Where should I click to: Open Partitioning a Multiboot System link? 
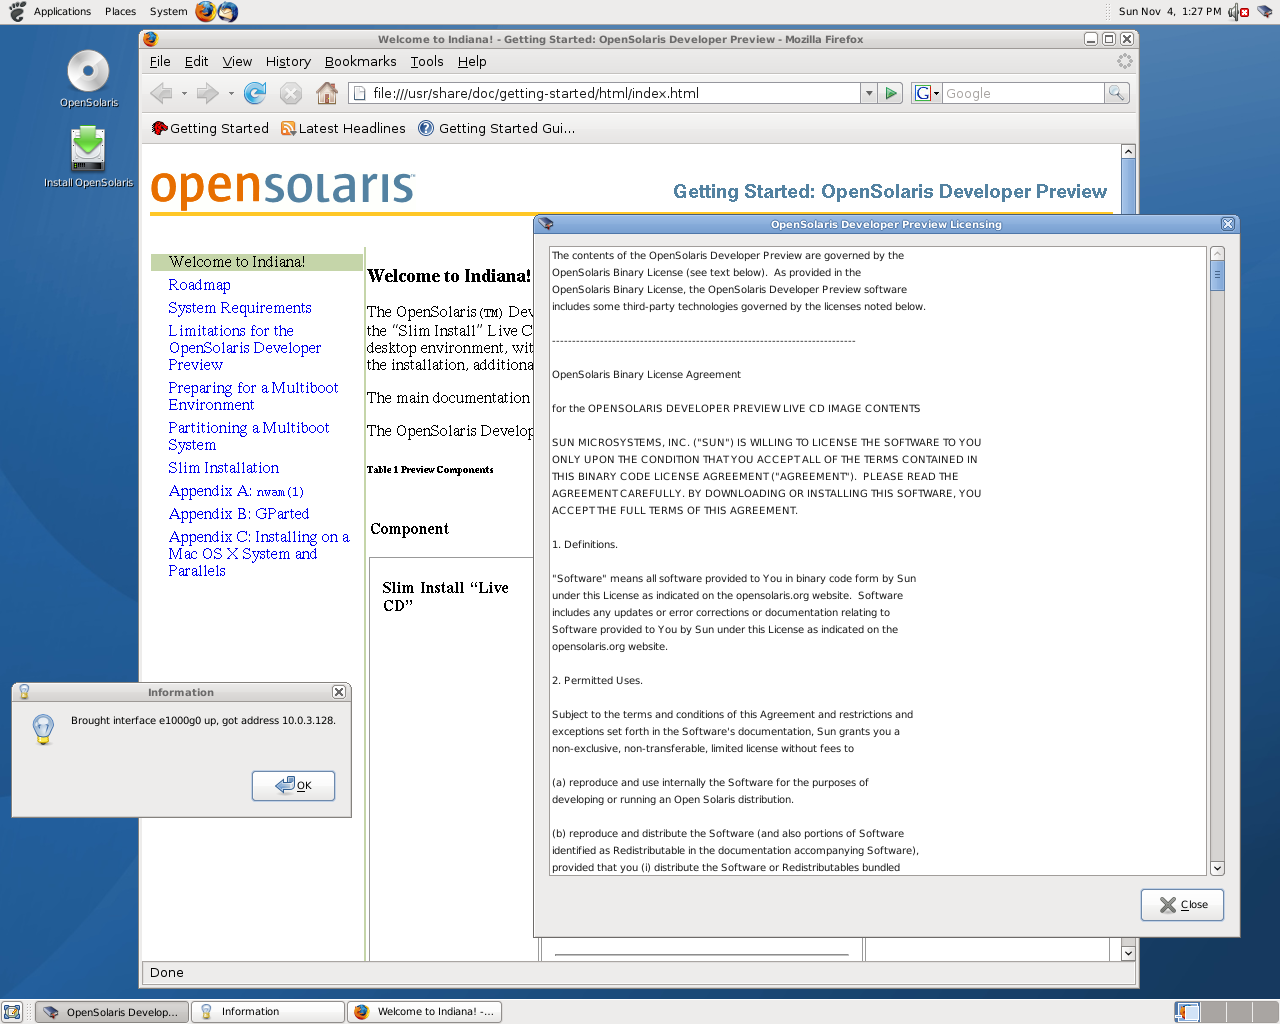coord(249,436)
